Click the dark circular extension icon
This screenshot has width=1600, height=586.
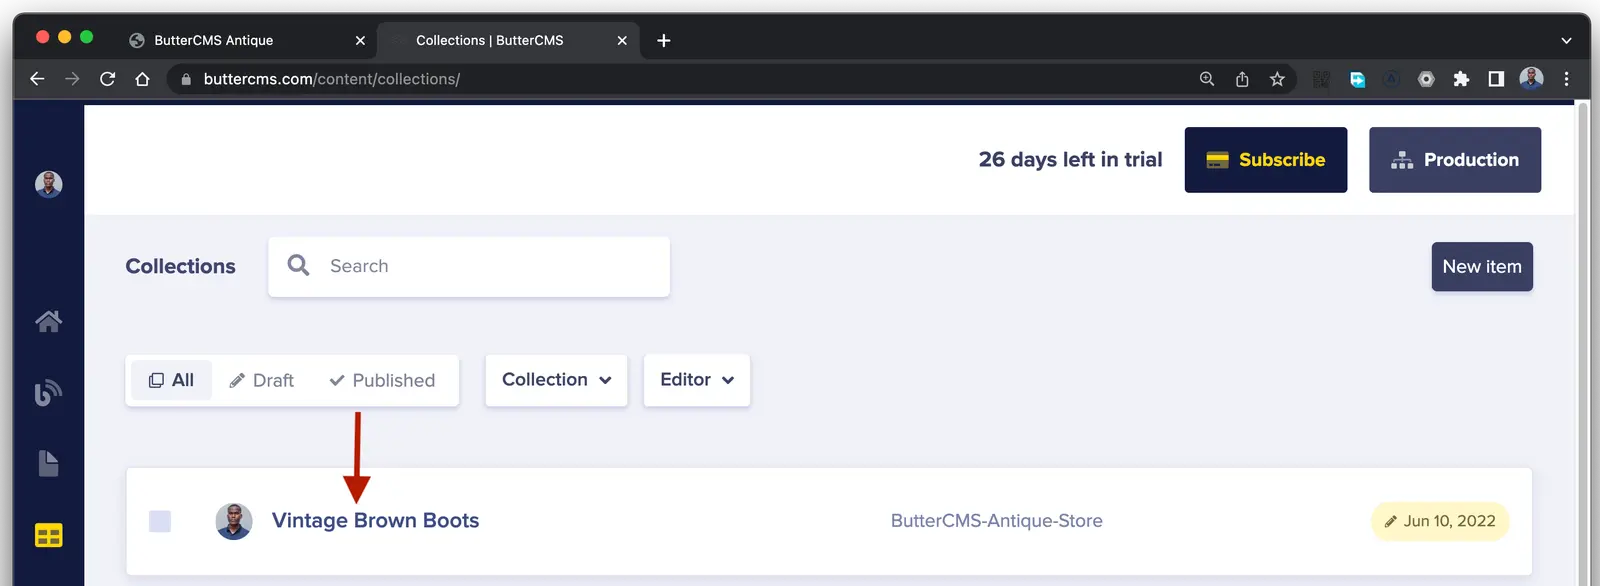click(x=1391, y=79)
